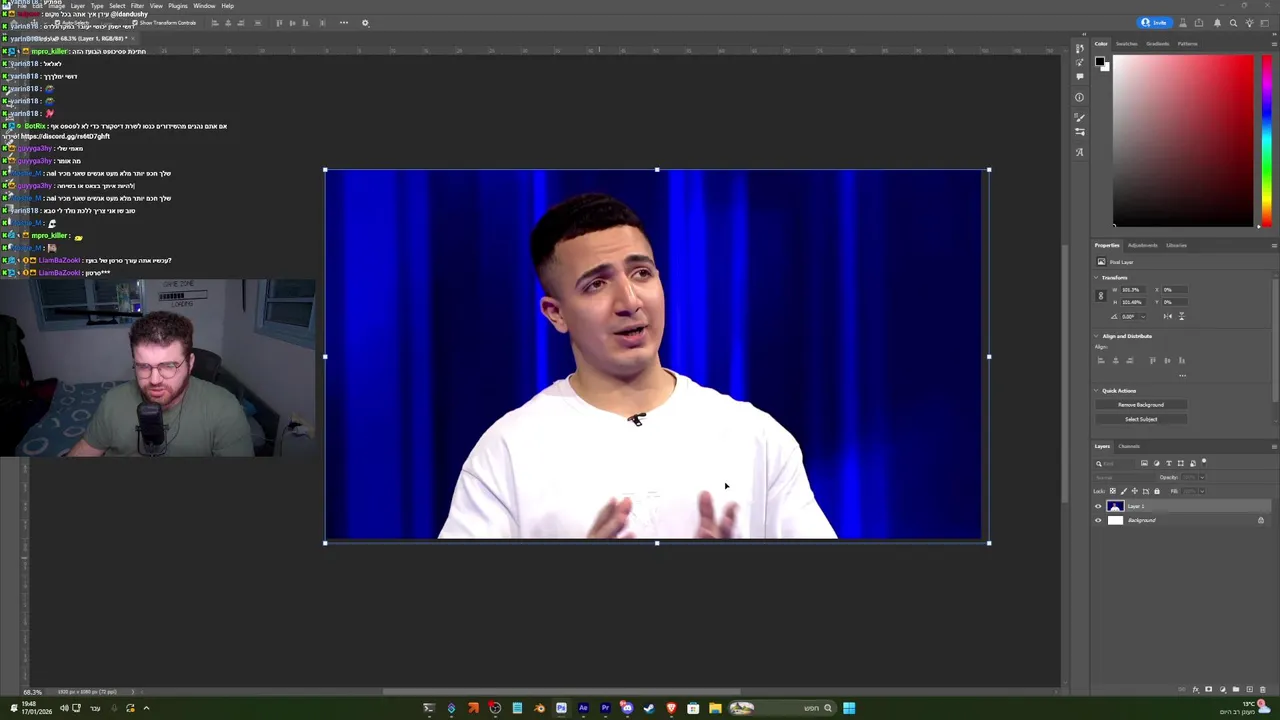The height and width of the screenshot is (720, 1280).
Task: Open the View menu
Action: point(156,6)
